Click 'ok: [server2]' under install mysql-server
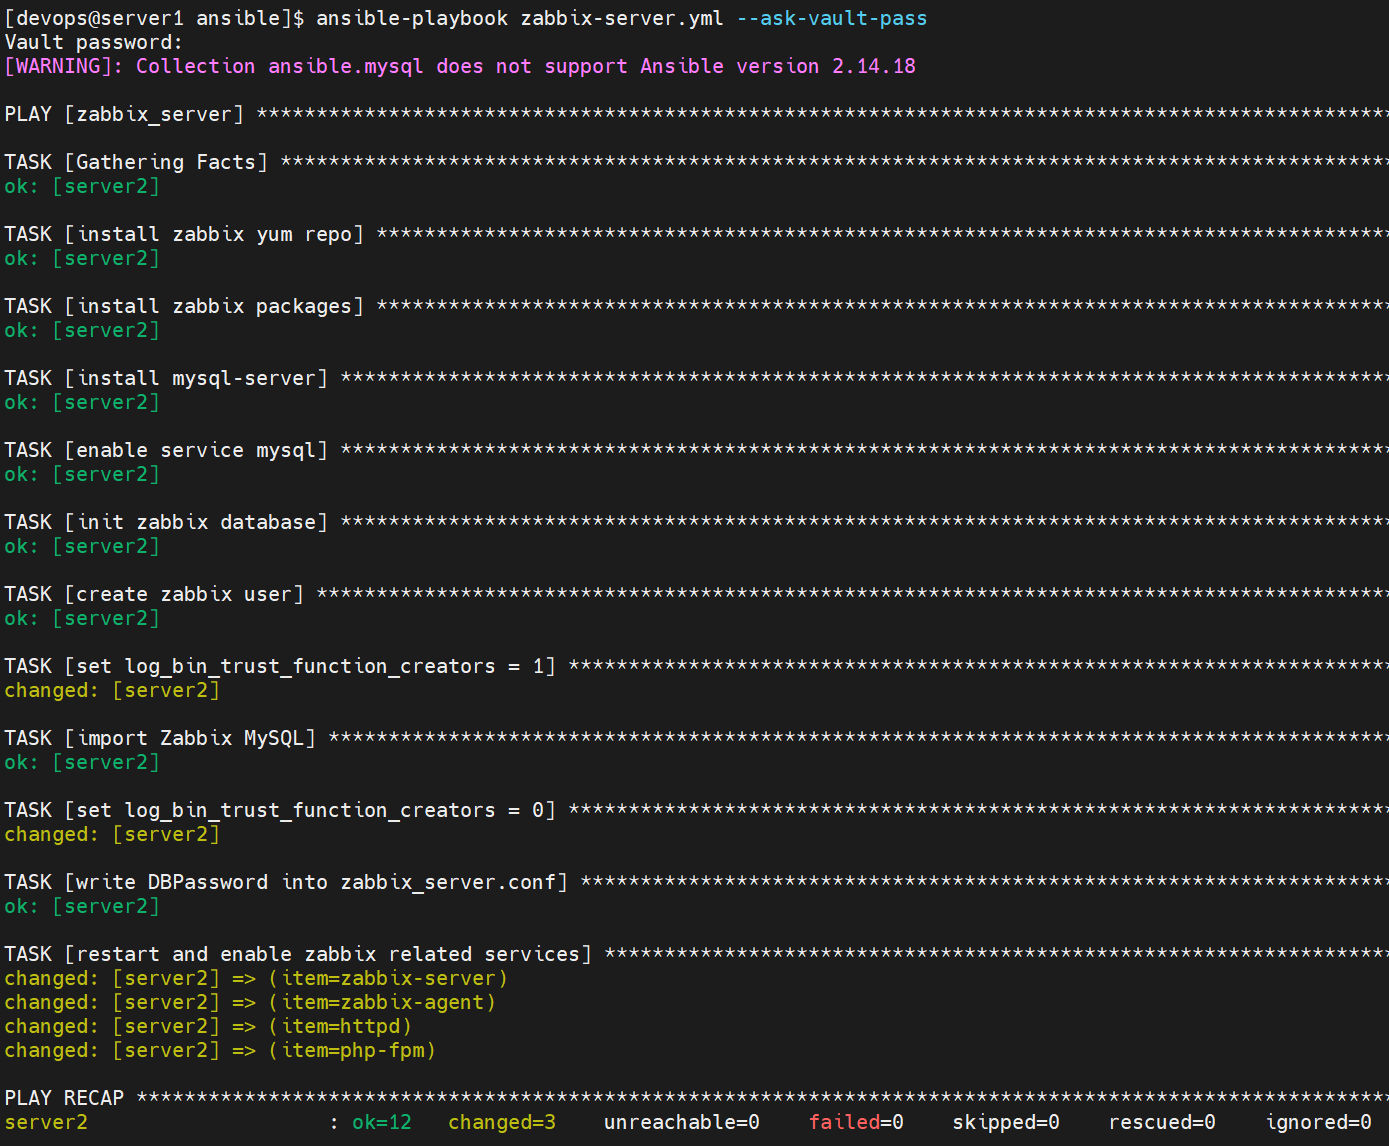 coord(82,402)
